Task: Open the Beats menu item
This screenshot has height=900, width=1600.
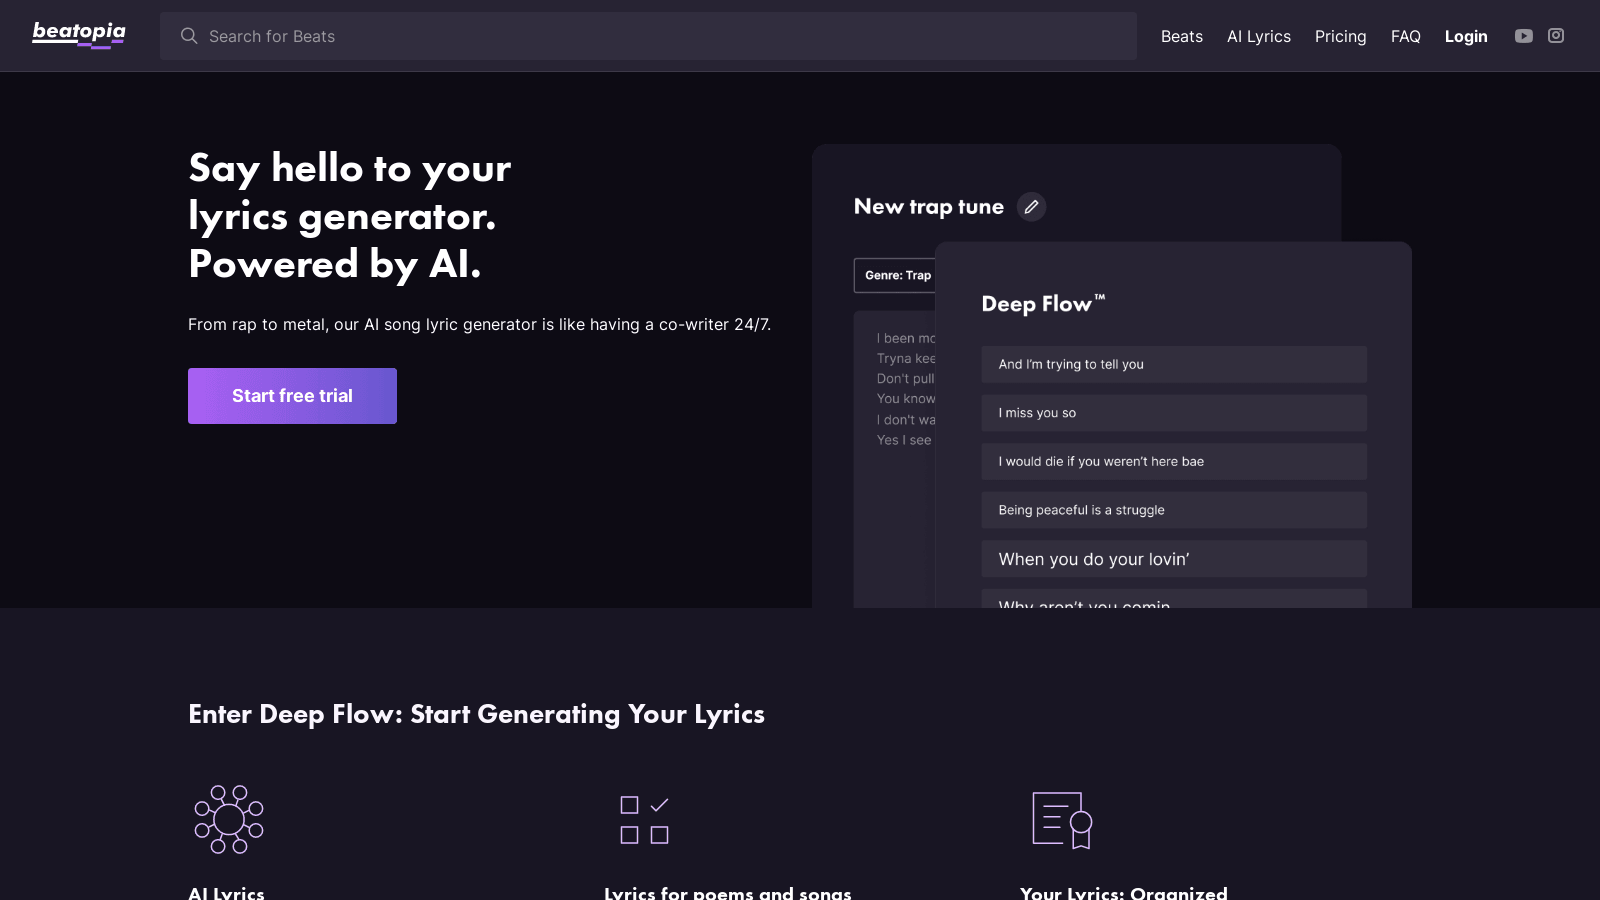Action: (1182, 36)
